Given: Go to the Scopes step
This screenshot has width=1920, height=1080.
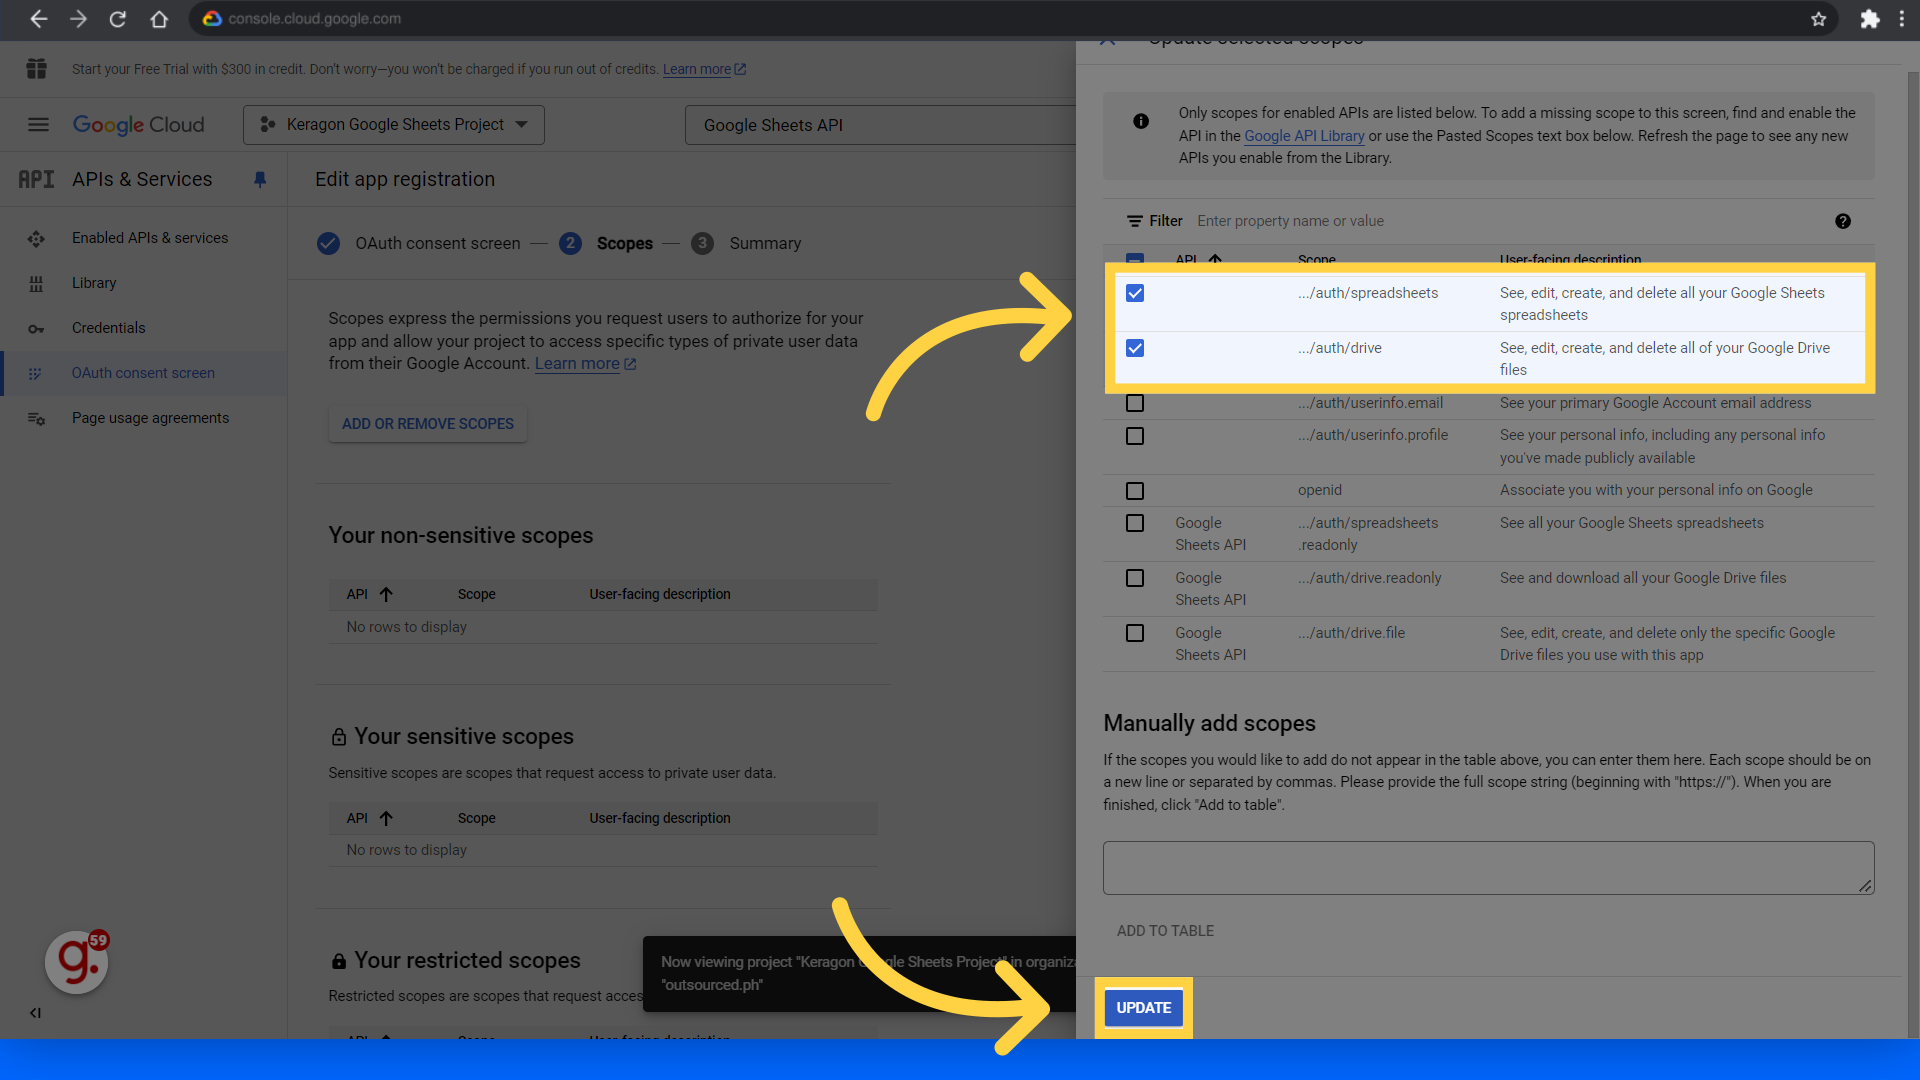Looking at the screenshot, I should 606,243.
